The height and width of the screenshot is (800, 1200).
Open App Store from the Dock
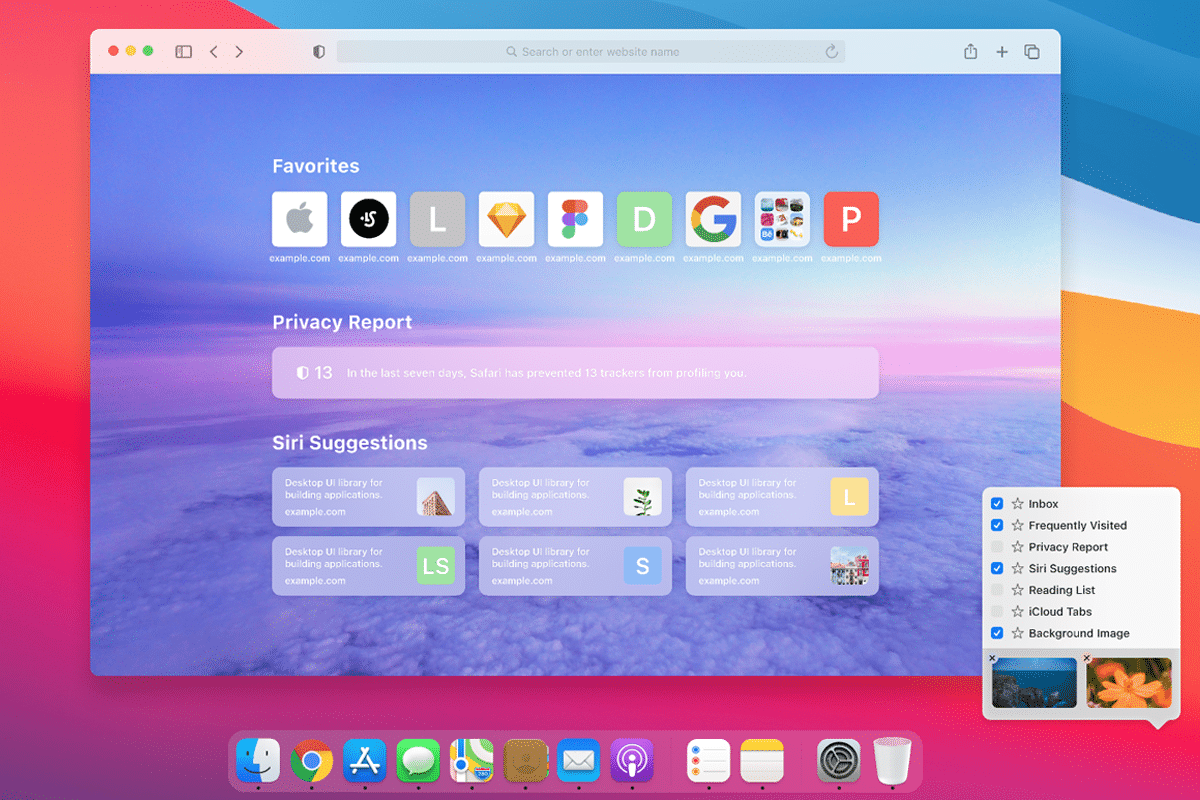(x=365, y=761)
